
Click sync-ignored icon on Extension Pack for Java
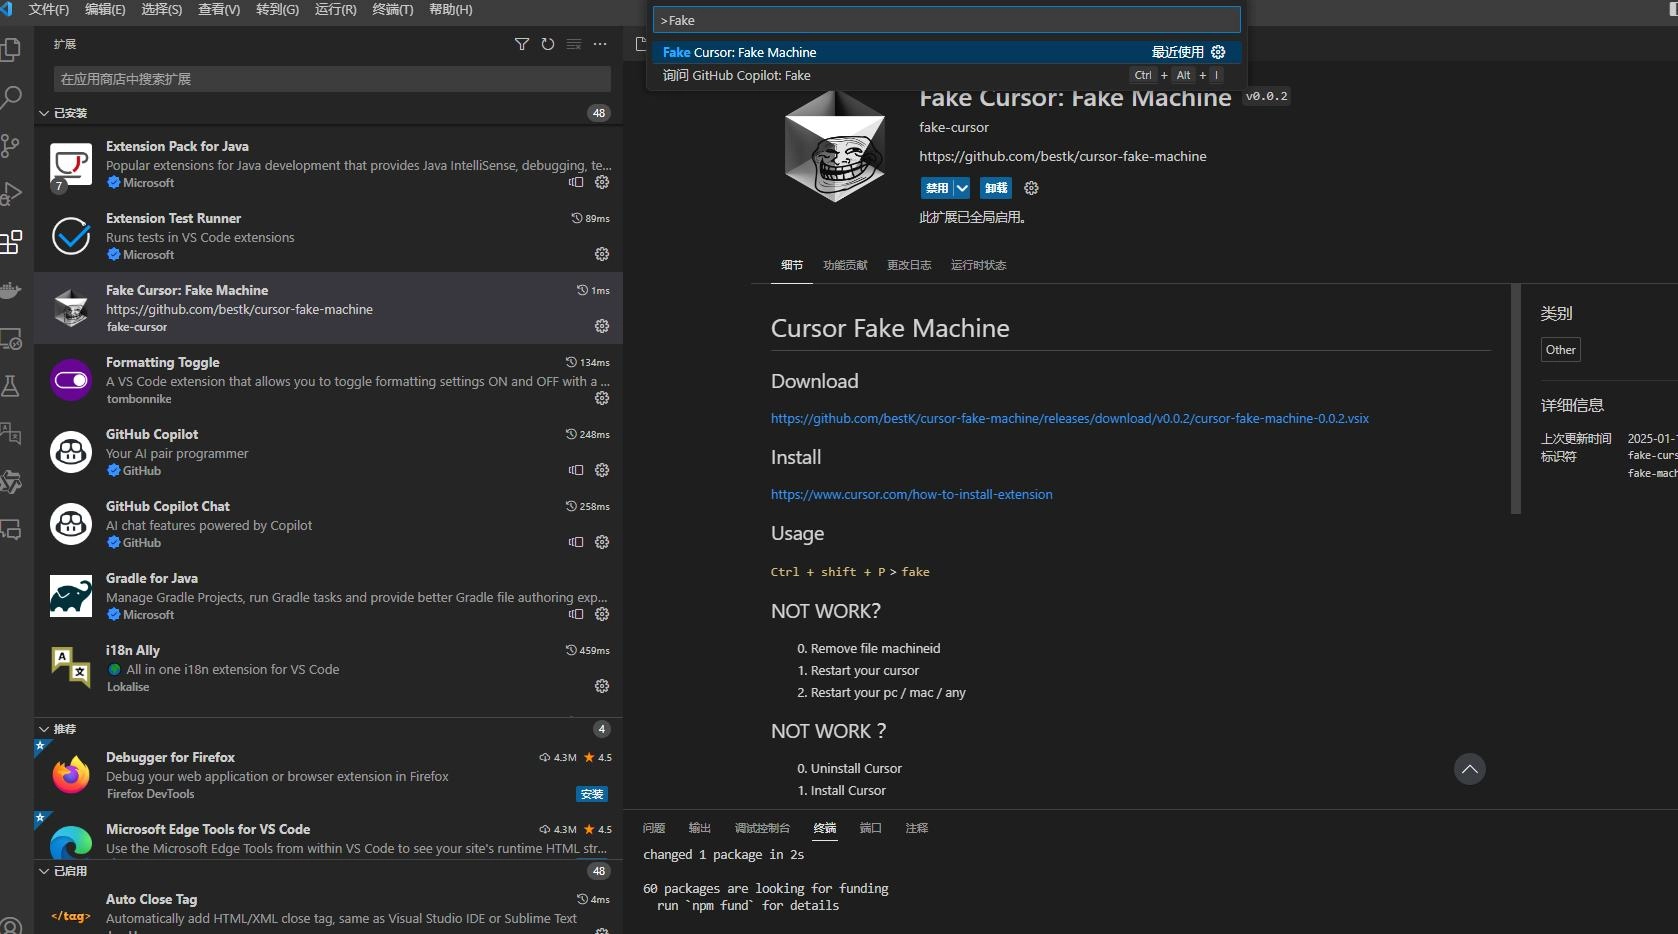pos(576,182)
